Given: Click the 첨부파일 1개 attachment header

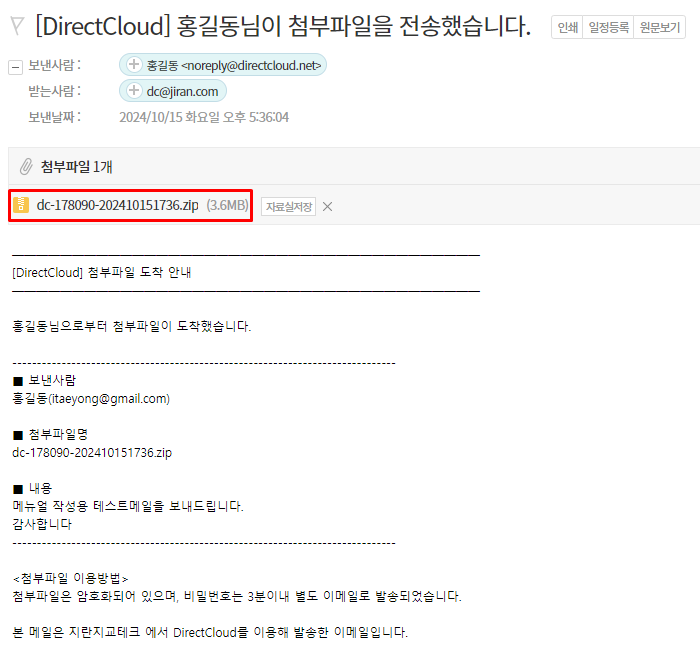Looking at the screenshot, I should [x=77, y=167].
